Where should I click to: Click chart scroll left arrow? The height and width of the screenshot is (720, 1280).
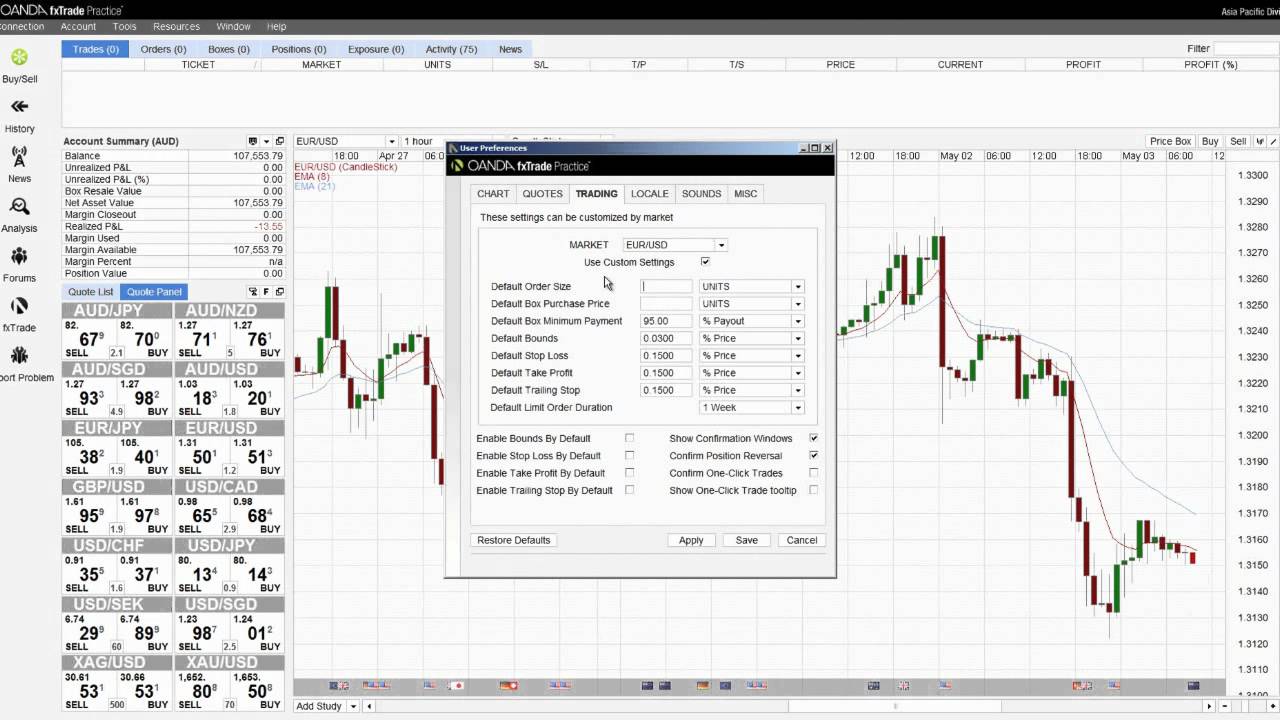pyautogui.click(x=369, y=706)
